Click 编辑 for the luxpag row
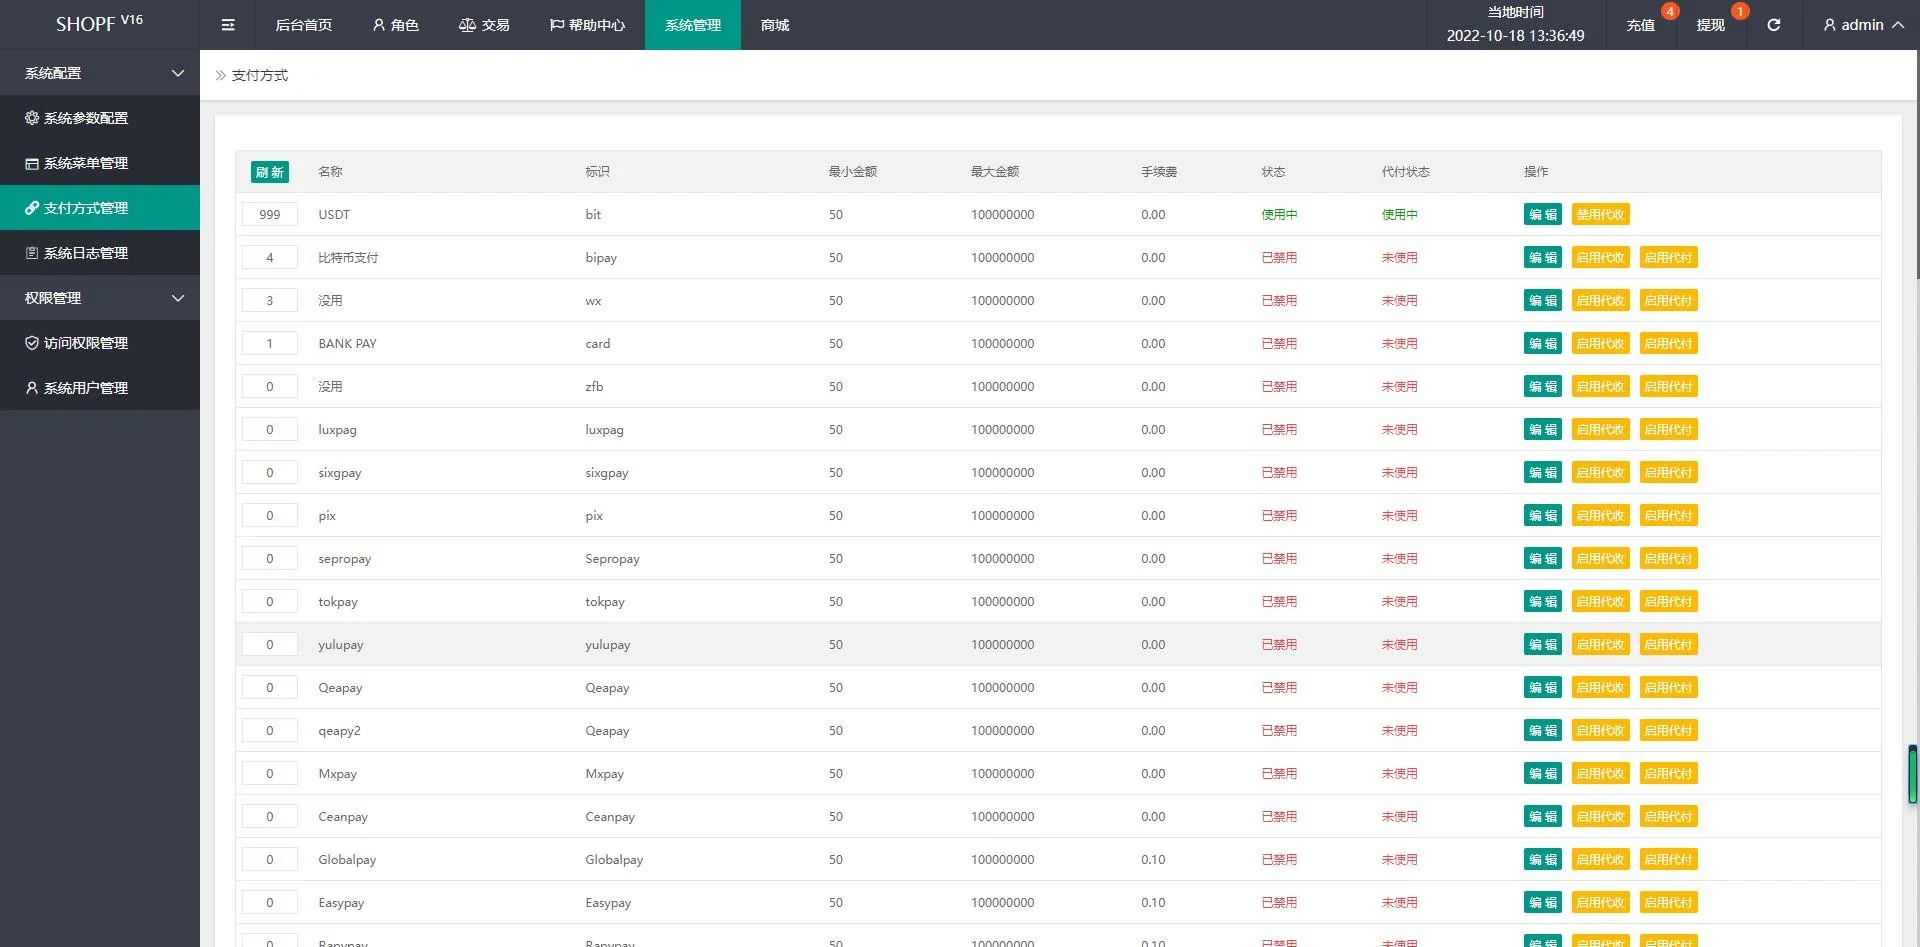The image size is (1920, 947). pos(1542,430)
